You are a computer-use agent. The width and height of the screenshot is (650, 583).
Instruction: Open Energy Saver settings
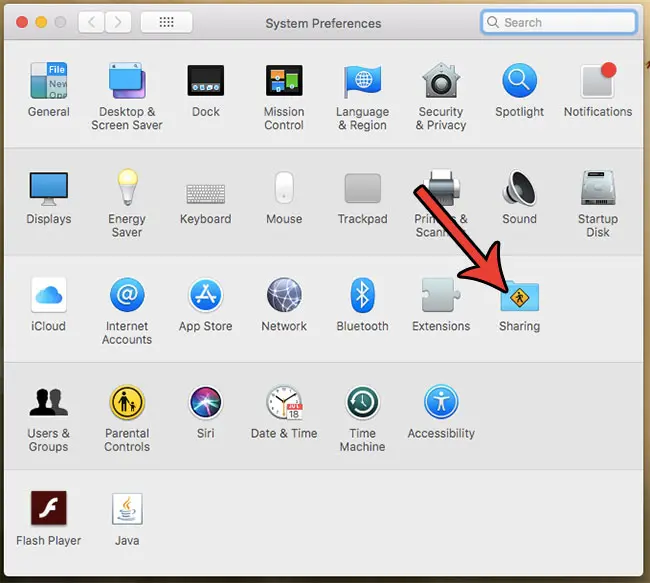pos(127,189)
